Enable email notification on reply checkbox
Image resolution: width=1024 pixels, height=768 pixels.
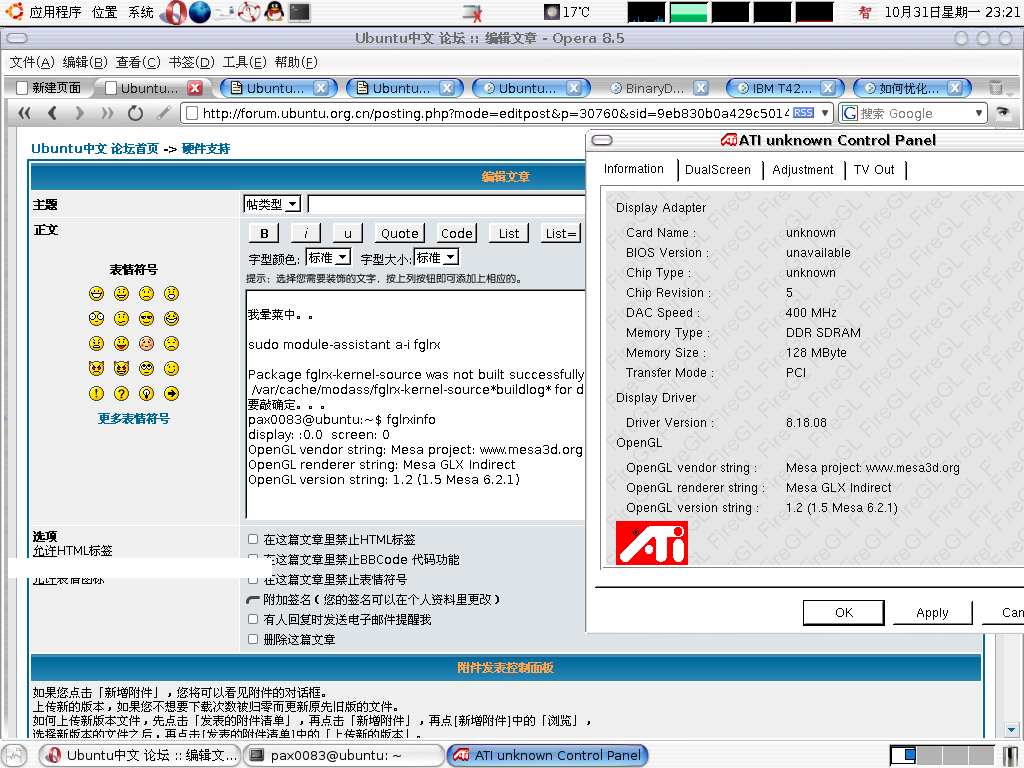(x=253, y=619)
